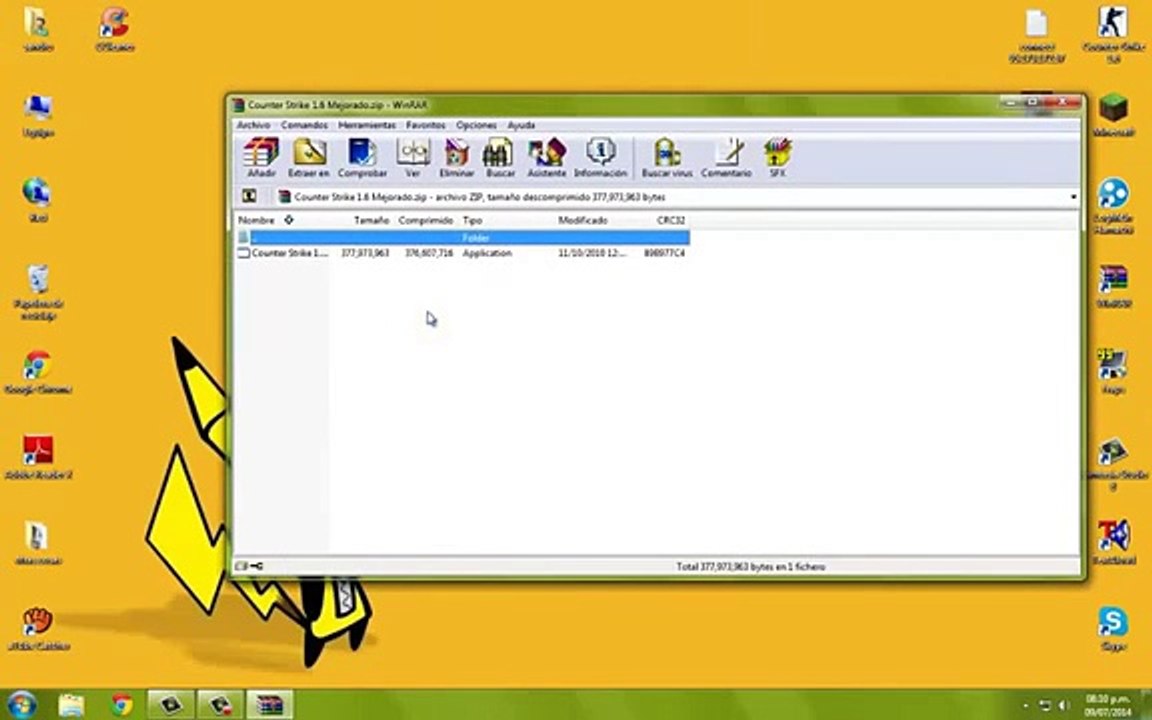
Task: Click the Ver file view icon
Action: pos(413,157)
